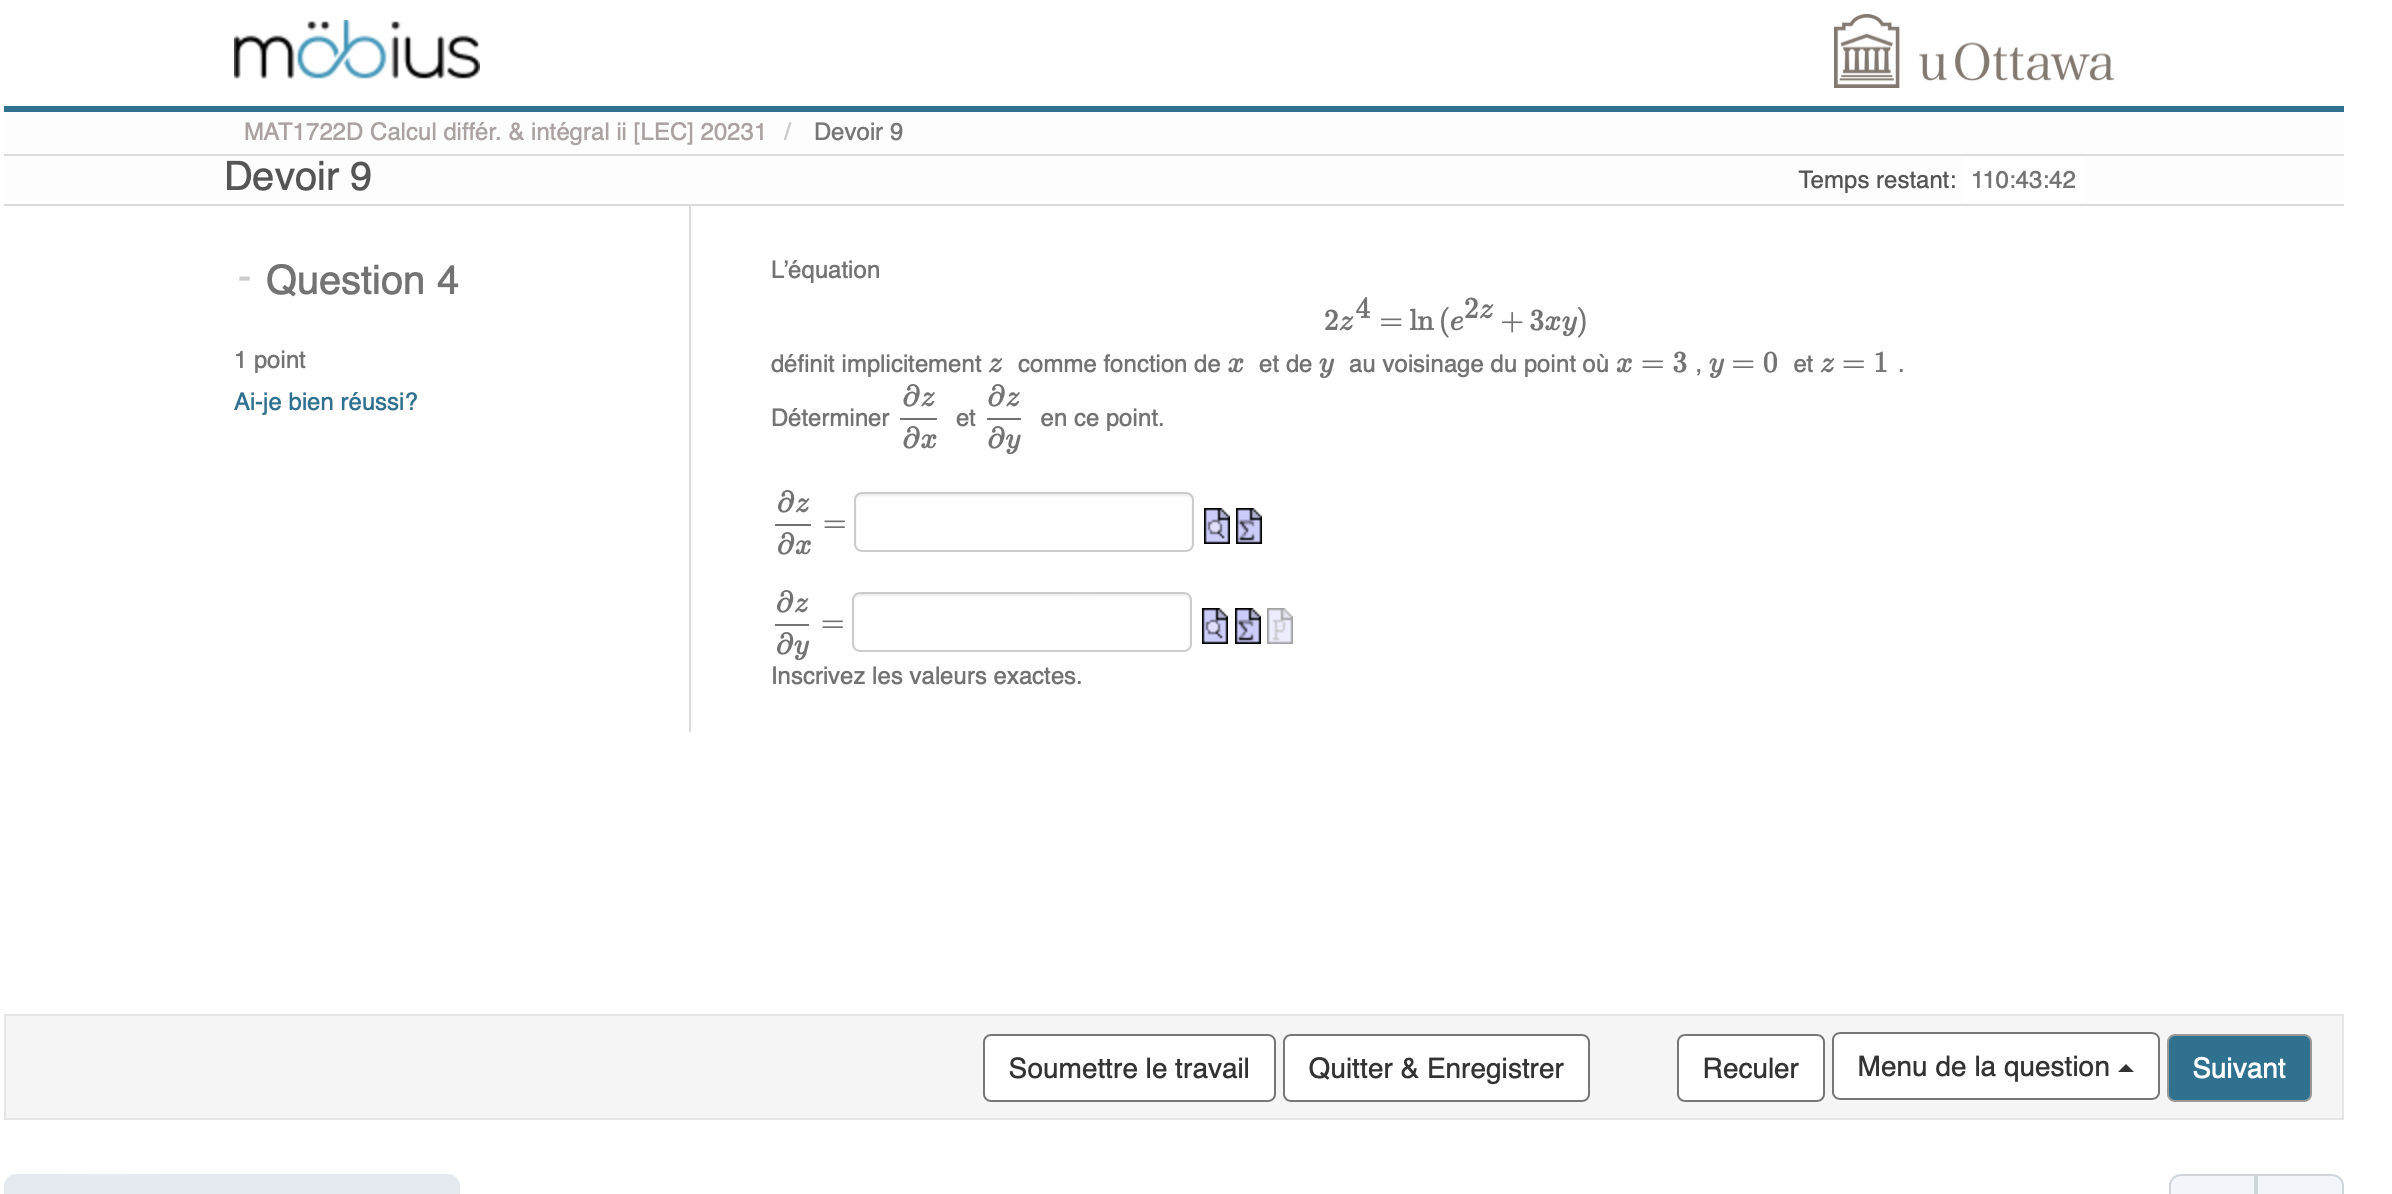This screenshot has width=2392, height=1194.
Task: Open the preview icon for the ∂z/∂x answer
Action: [1216, 527]
